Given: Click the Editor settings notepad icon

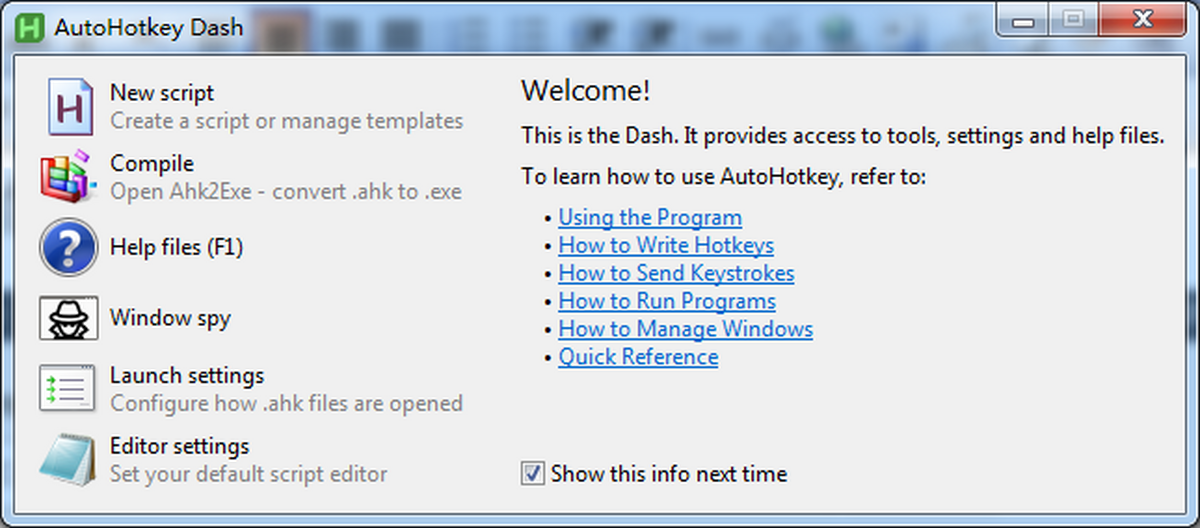Looking at the screenshot, I should point(68,459).
